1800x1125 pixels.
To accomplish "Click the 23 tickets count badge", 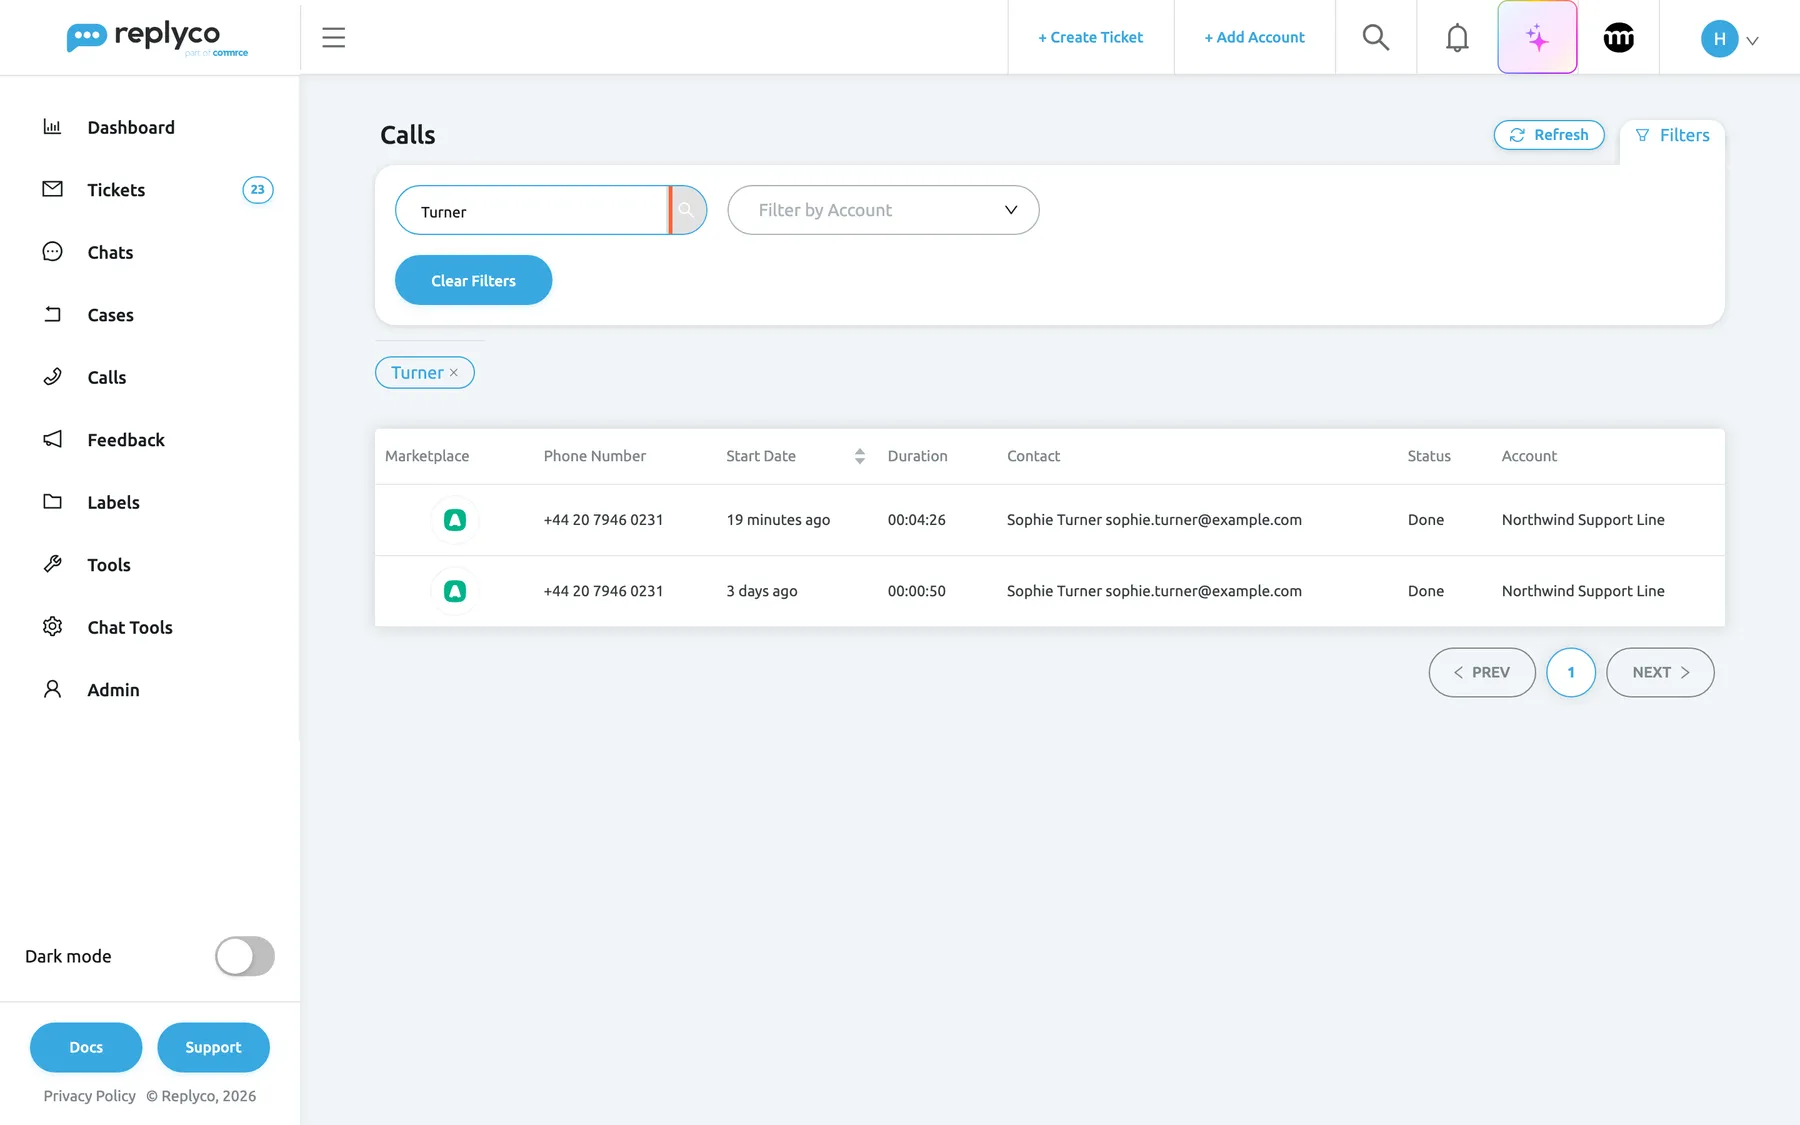I will [x=258, y=190].
